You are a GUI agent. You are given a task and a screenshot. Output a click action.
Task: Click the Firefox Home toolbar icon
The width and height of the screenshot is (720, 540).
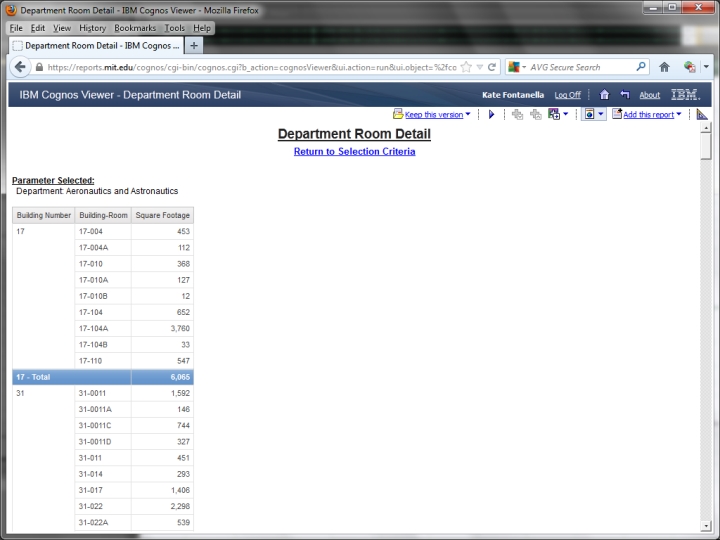(663, 67)
